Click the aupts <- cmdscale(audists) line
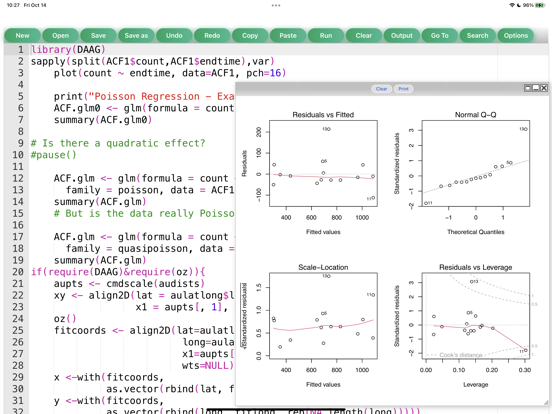Screen dimensions: 552x414 coord(129,283)
